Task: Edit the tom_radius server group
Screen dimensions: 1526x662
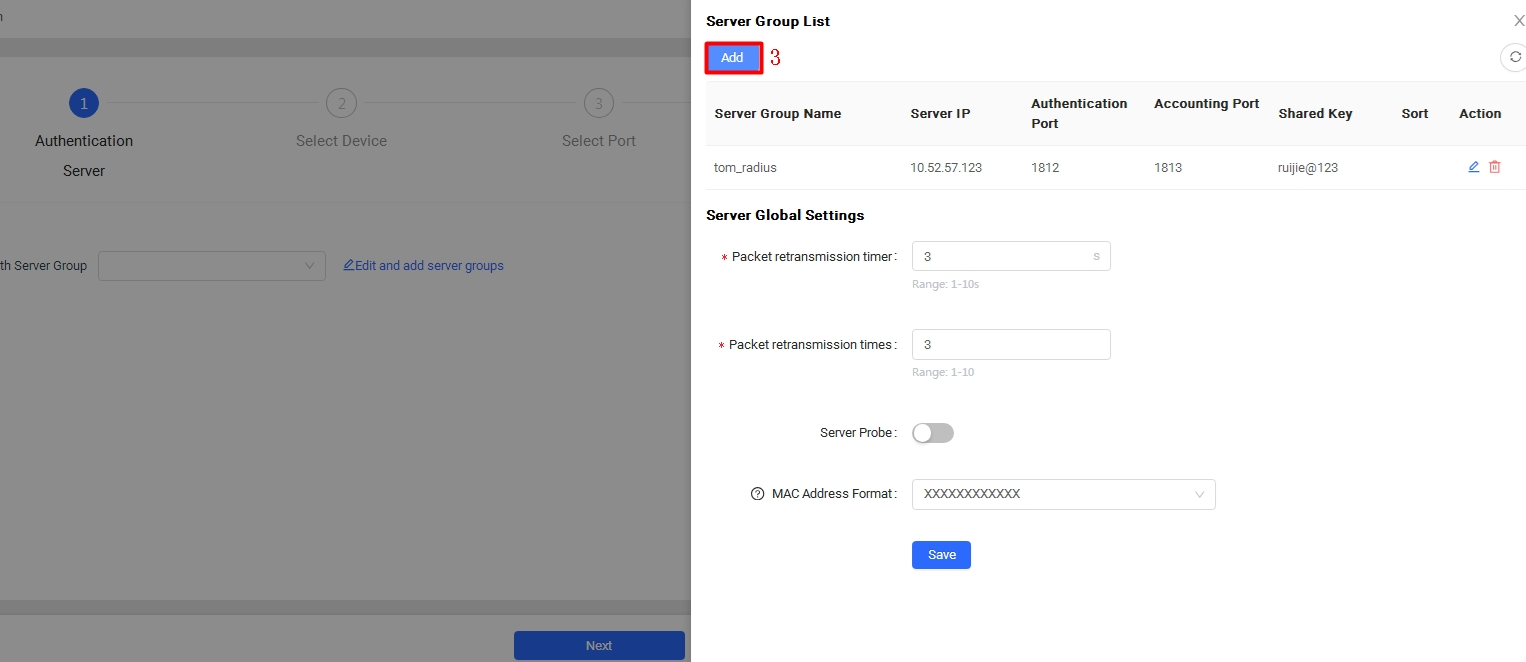Action: (x=1473, y=167)
